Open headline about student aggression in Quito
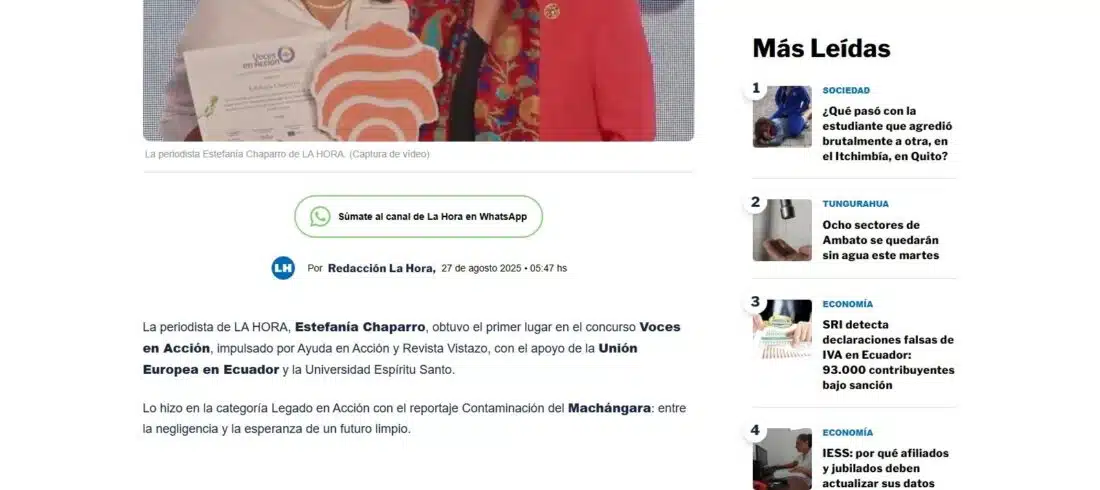This screenshot has width=1100, height=490. pyautogui.click(x=887, y=133)
